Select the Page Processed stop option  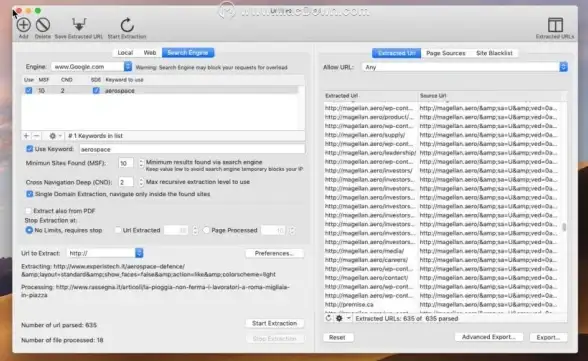pos(206,230)
